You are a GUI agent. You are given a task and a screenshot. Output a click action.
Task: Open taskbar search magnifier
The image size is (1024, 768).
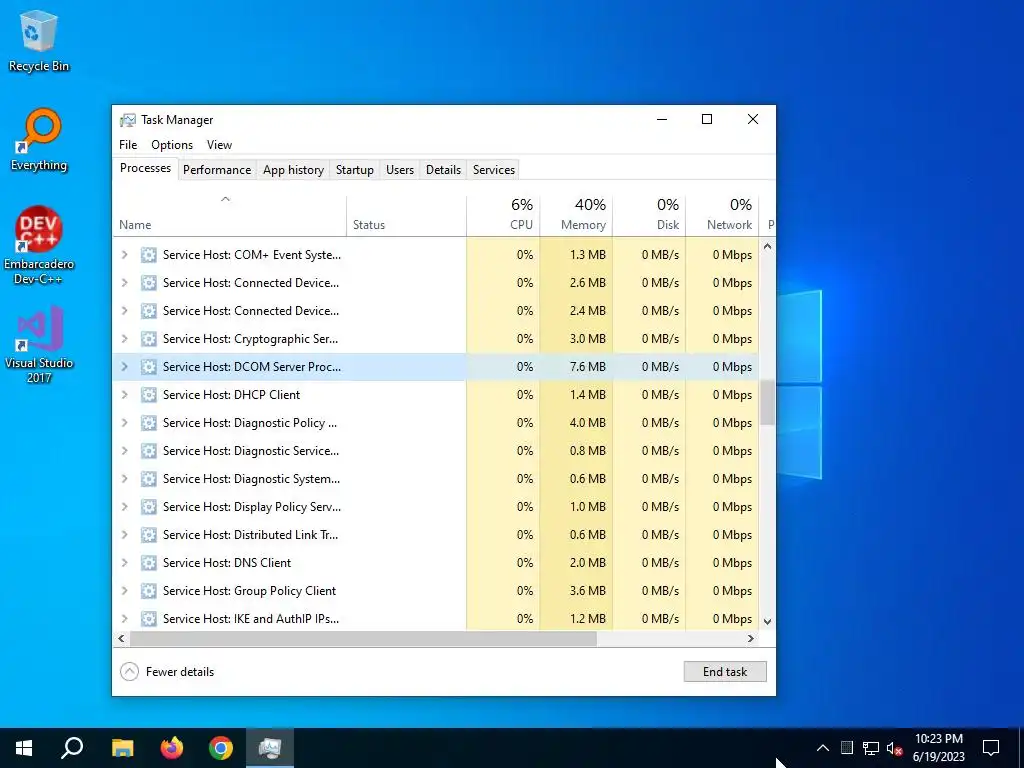pyautogui.click(x=72, y=748)
